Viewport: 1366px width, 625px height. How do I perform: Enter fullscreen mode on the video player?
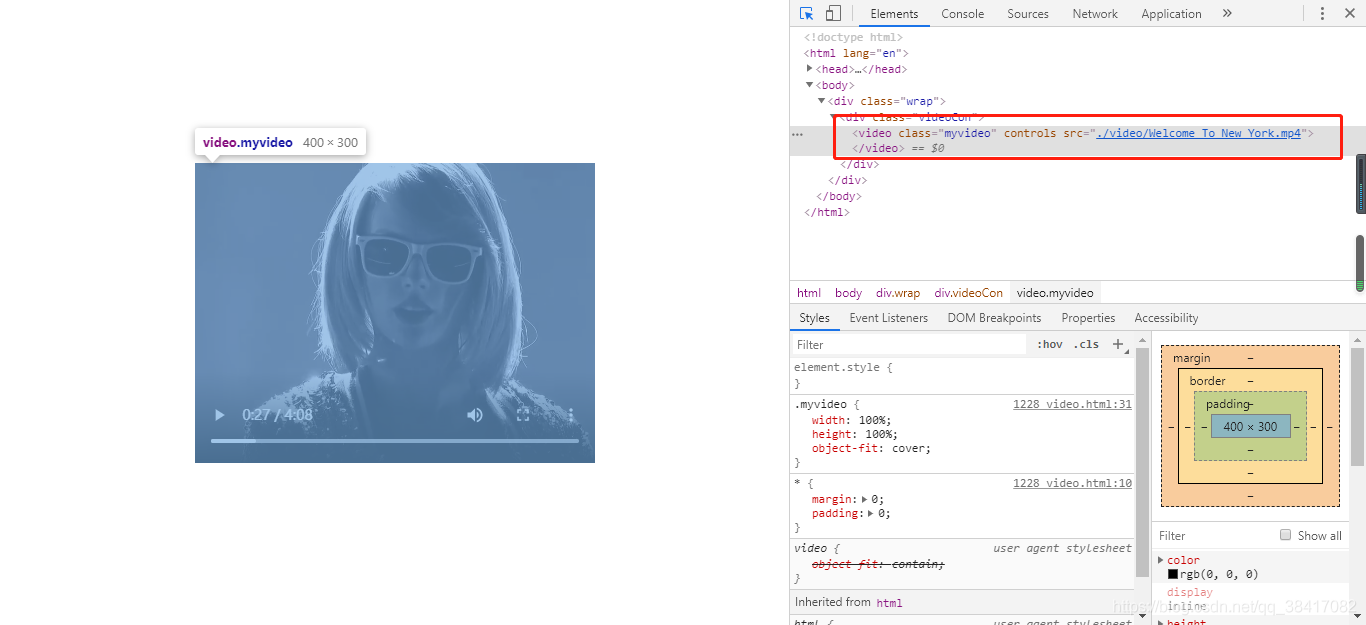coord(523,415)
